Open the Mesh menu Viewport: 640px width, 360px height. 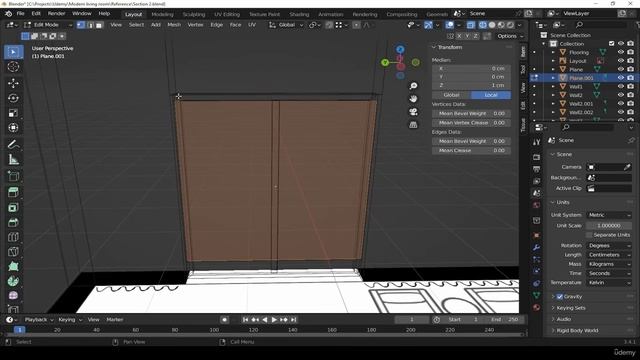click(174, 25)
